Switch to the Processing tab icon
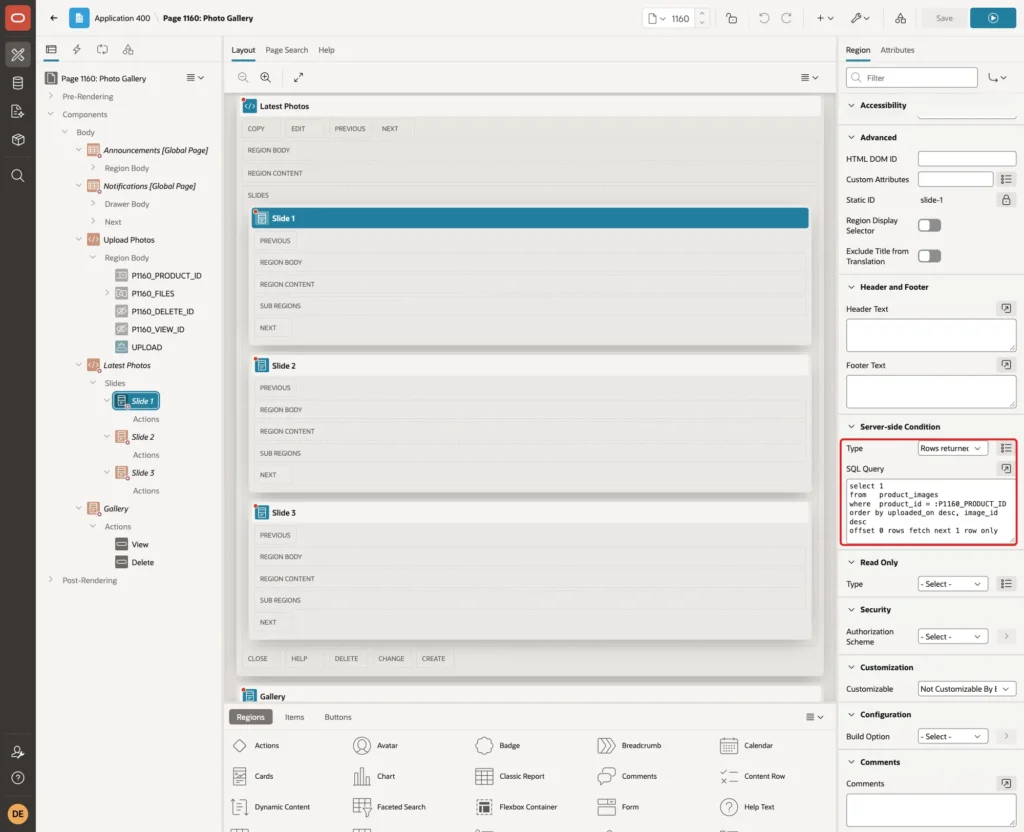Image resolution: width=1024 pixels, height=832 pixels. pyautogui.click(x=103, y=50)
